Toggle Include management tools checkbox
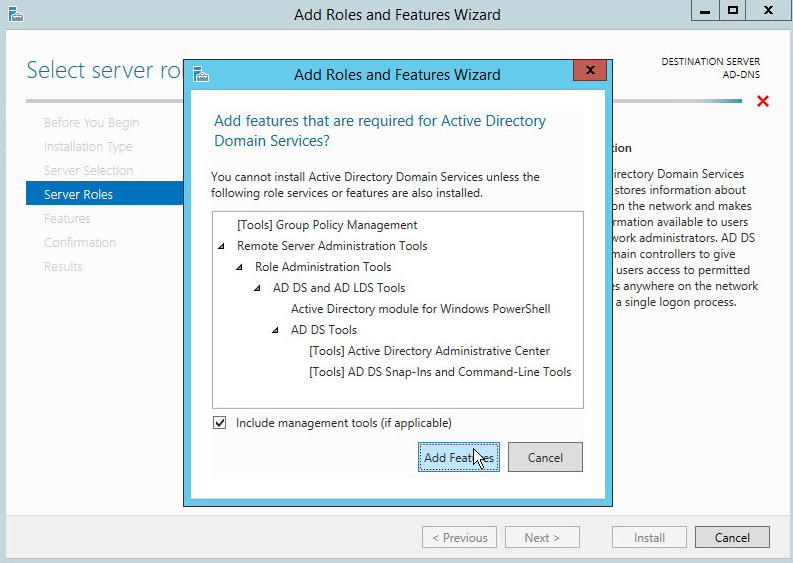793x563 pixels. pos(220,423)
